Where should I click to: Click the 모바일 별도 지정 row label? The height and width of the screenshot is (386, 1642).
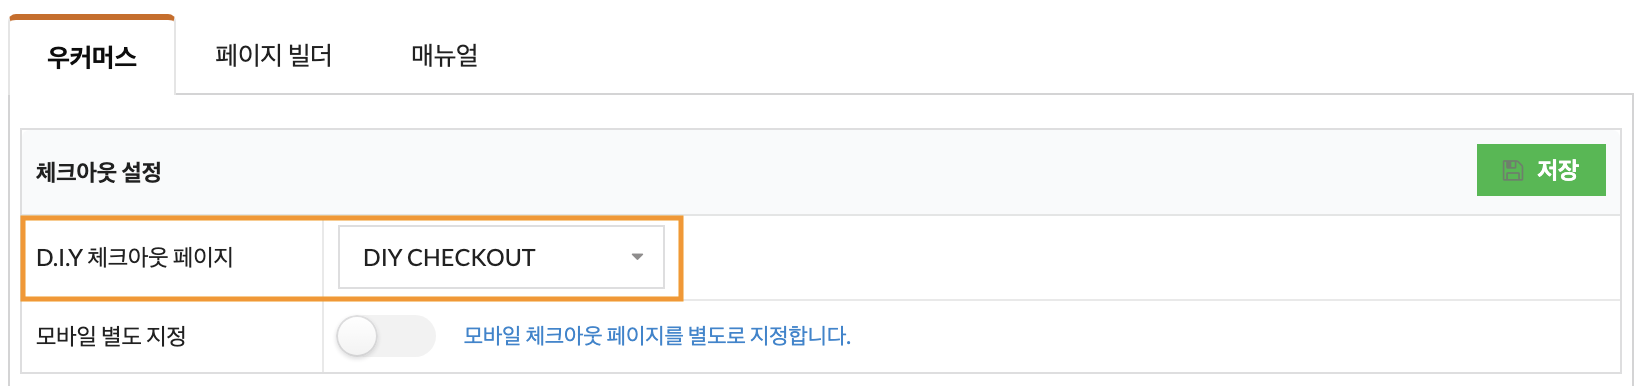pyautogui.click(x=111, y=336)
